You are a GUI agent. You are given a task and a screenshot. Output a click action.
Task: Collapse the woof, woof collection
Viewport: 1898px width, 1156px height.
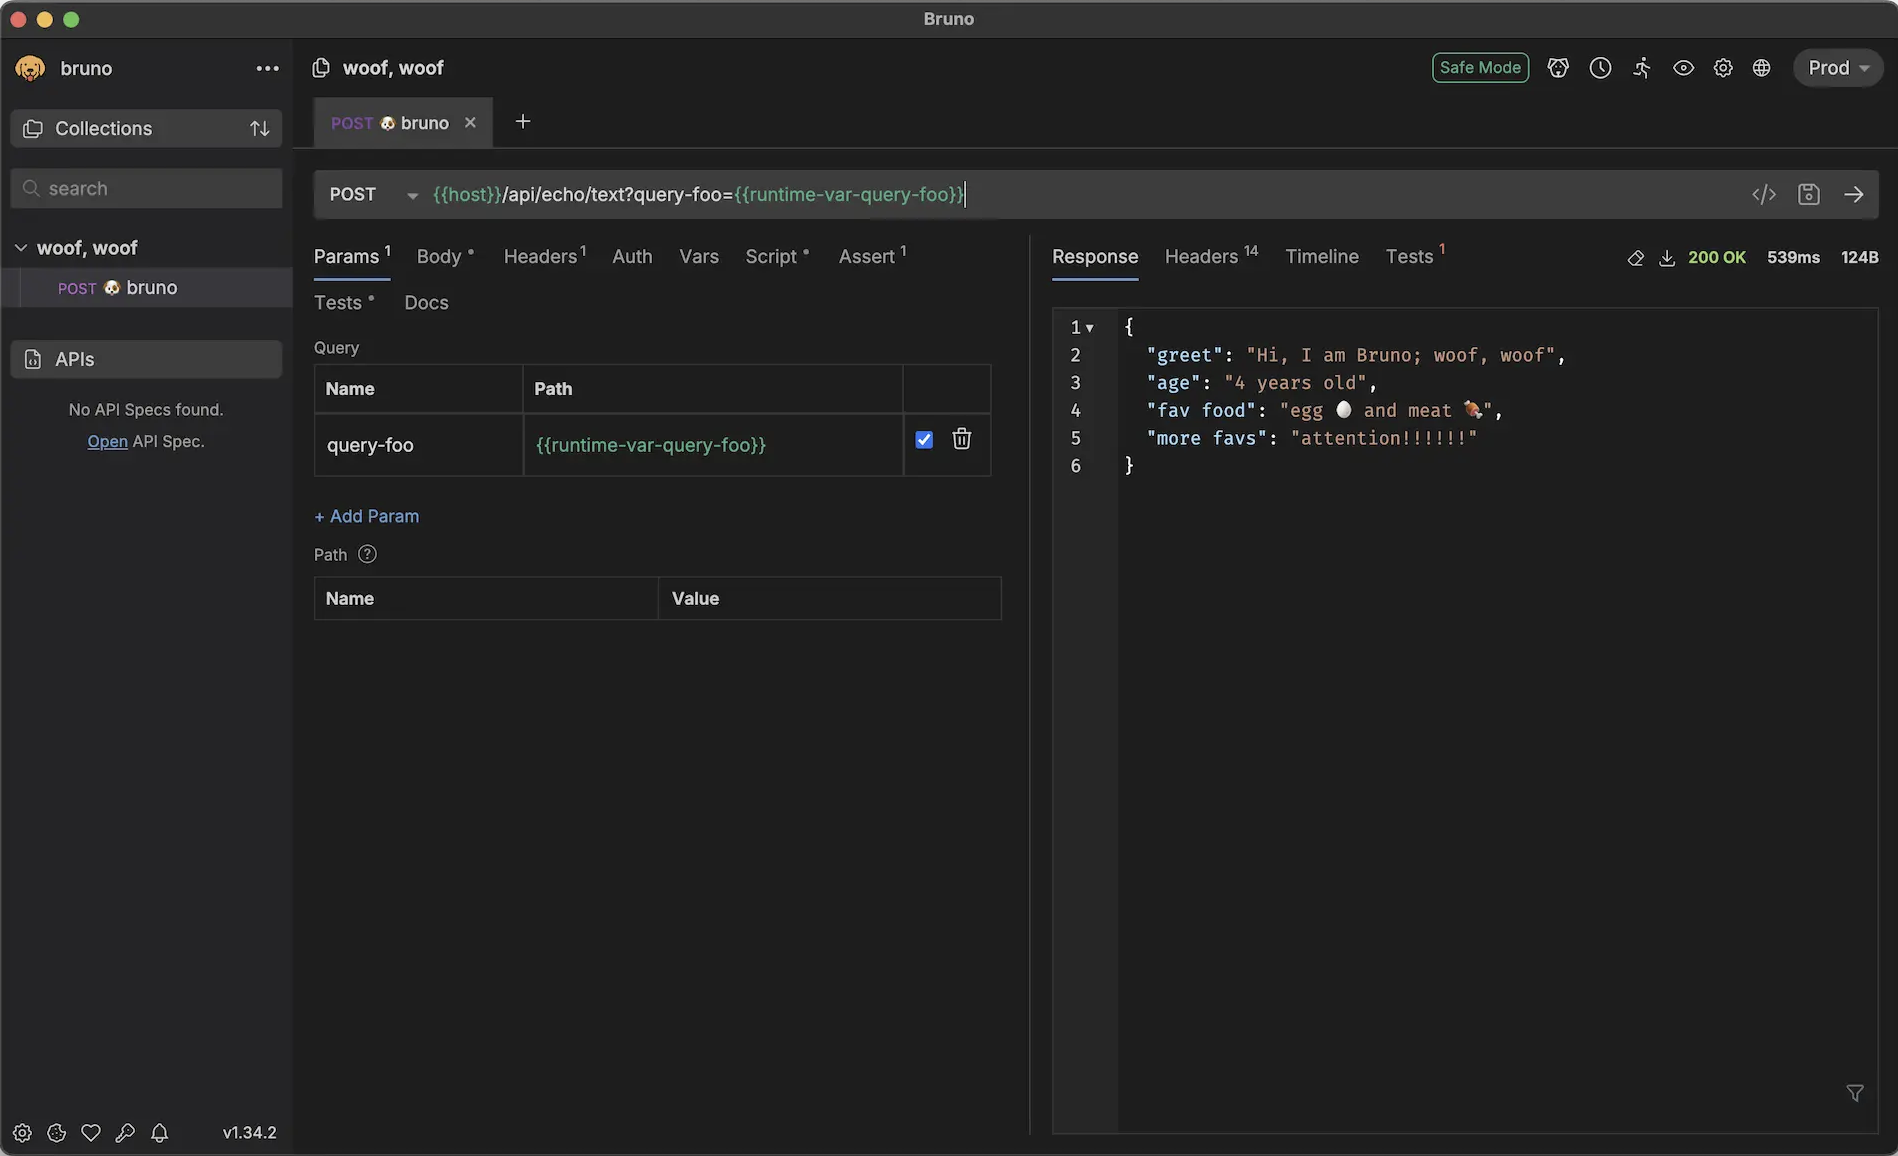pos(21,248)
